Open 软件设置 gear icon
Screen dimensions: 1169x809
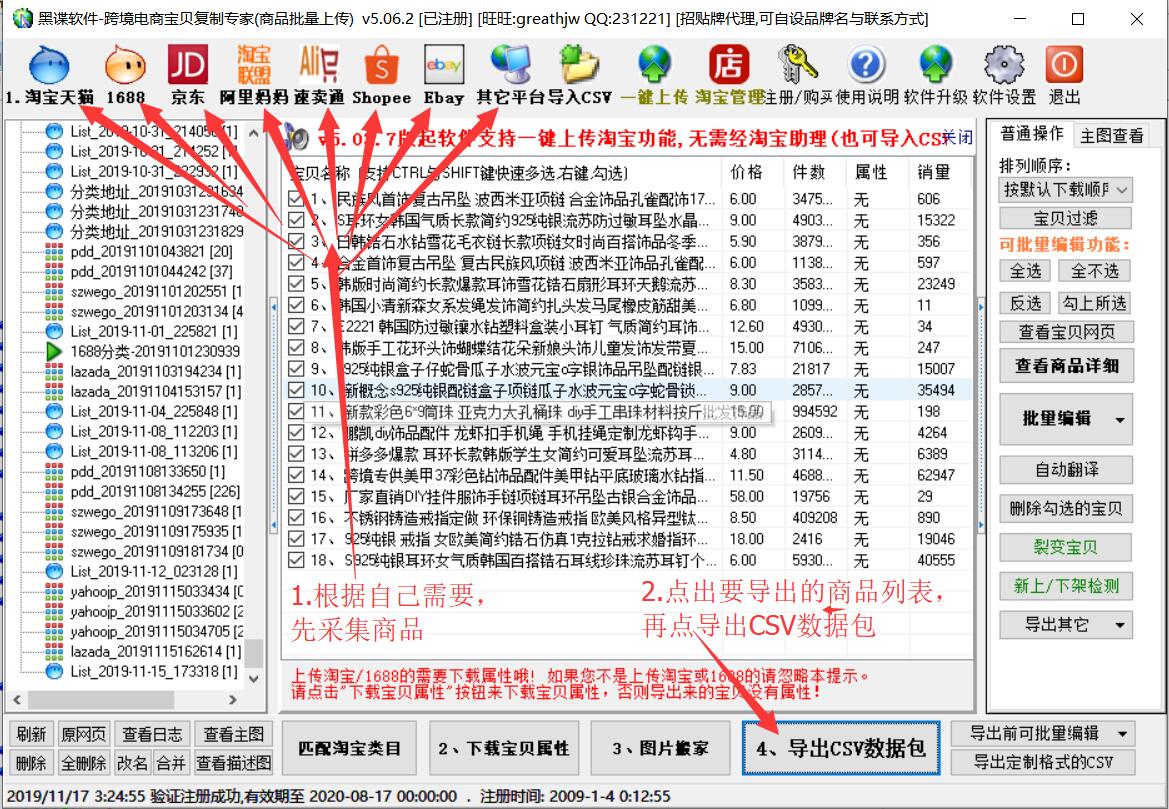1003,64
